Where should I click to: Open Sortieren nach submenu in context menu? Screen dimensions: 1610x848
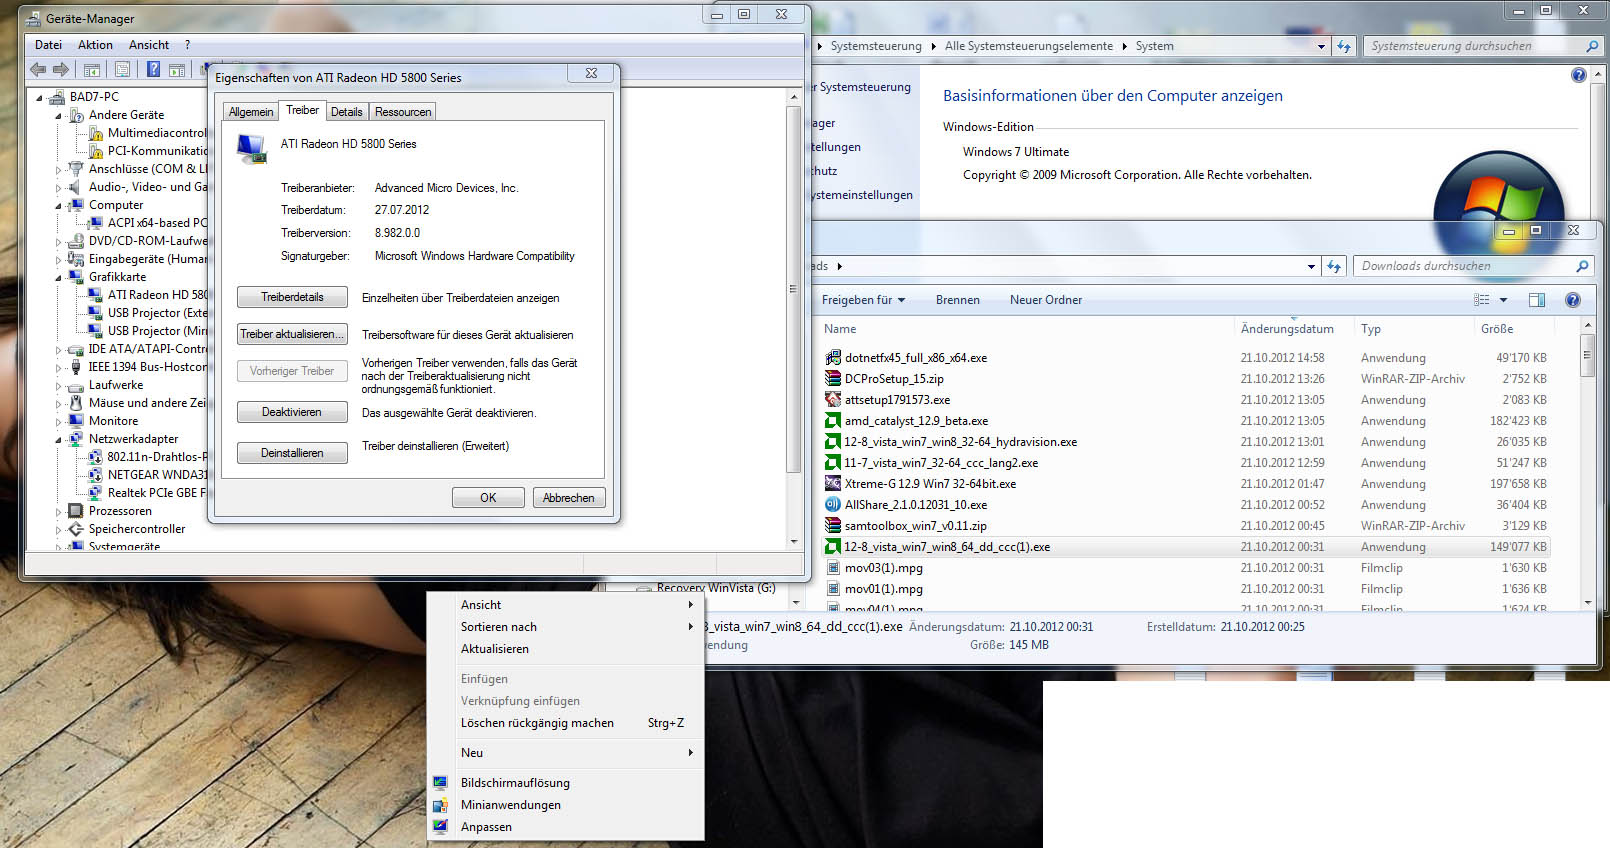point(565,627)
